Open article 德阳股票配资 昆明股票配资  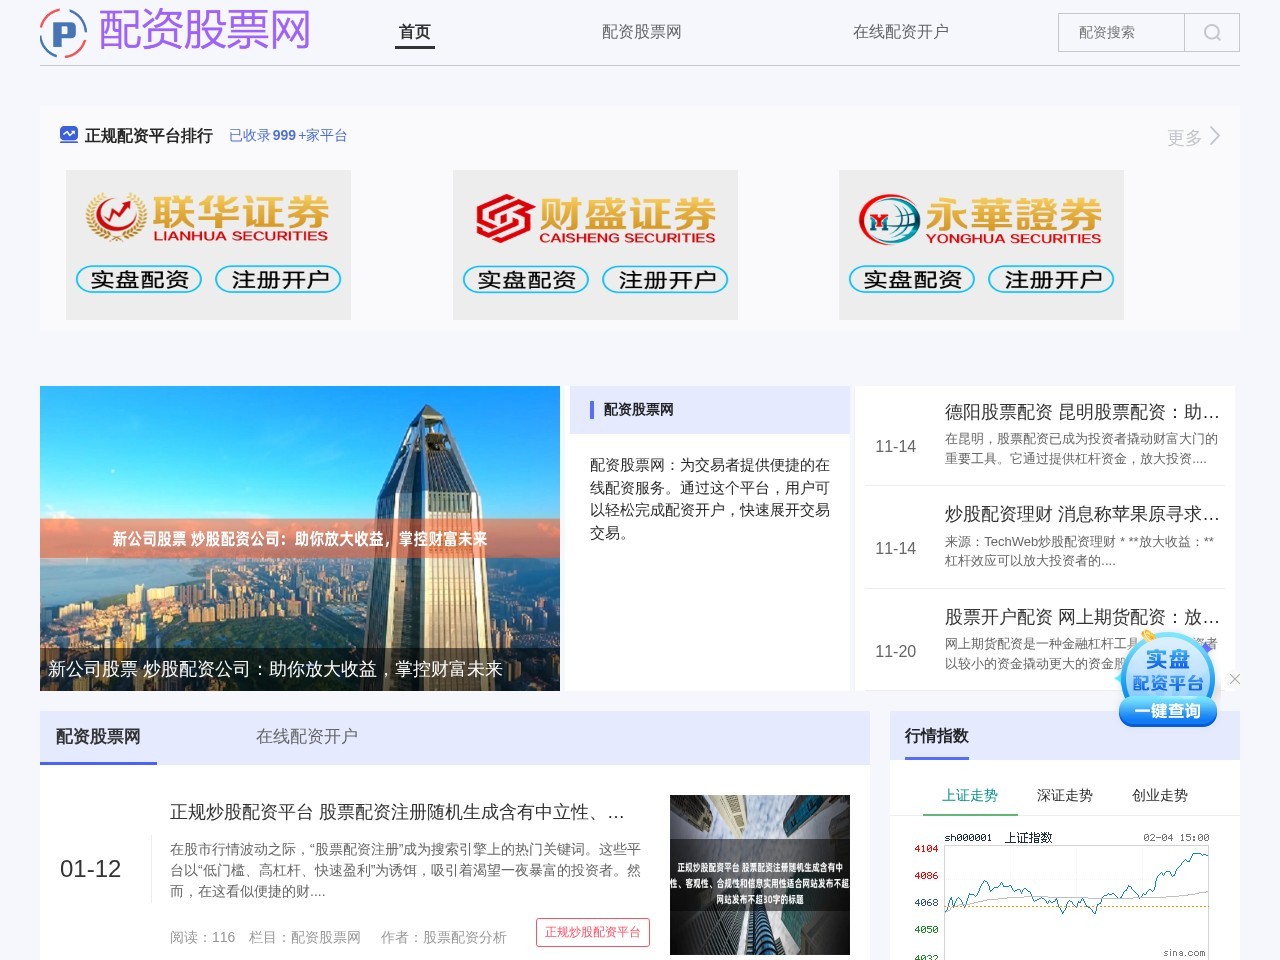1082,412
